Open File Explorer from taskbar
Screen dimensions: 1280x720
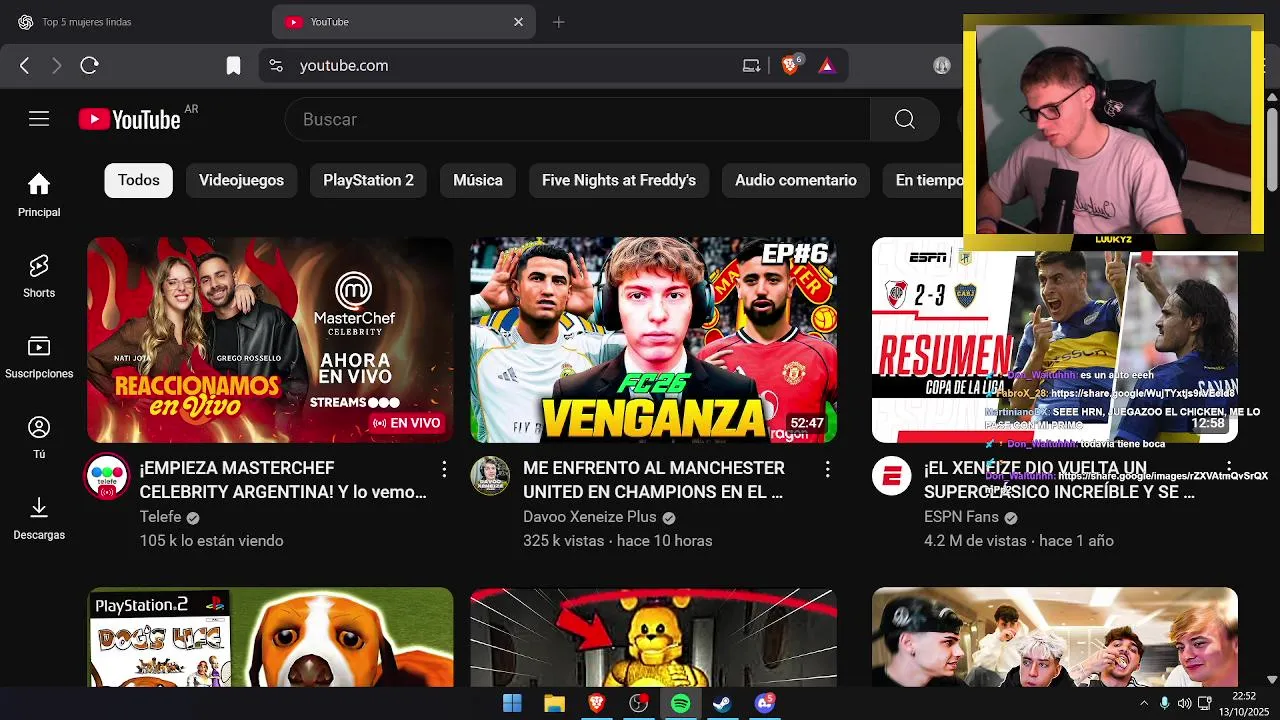(x=554, y=703)
